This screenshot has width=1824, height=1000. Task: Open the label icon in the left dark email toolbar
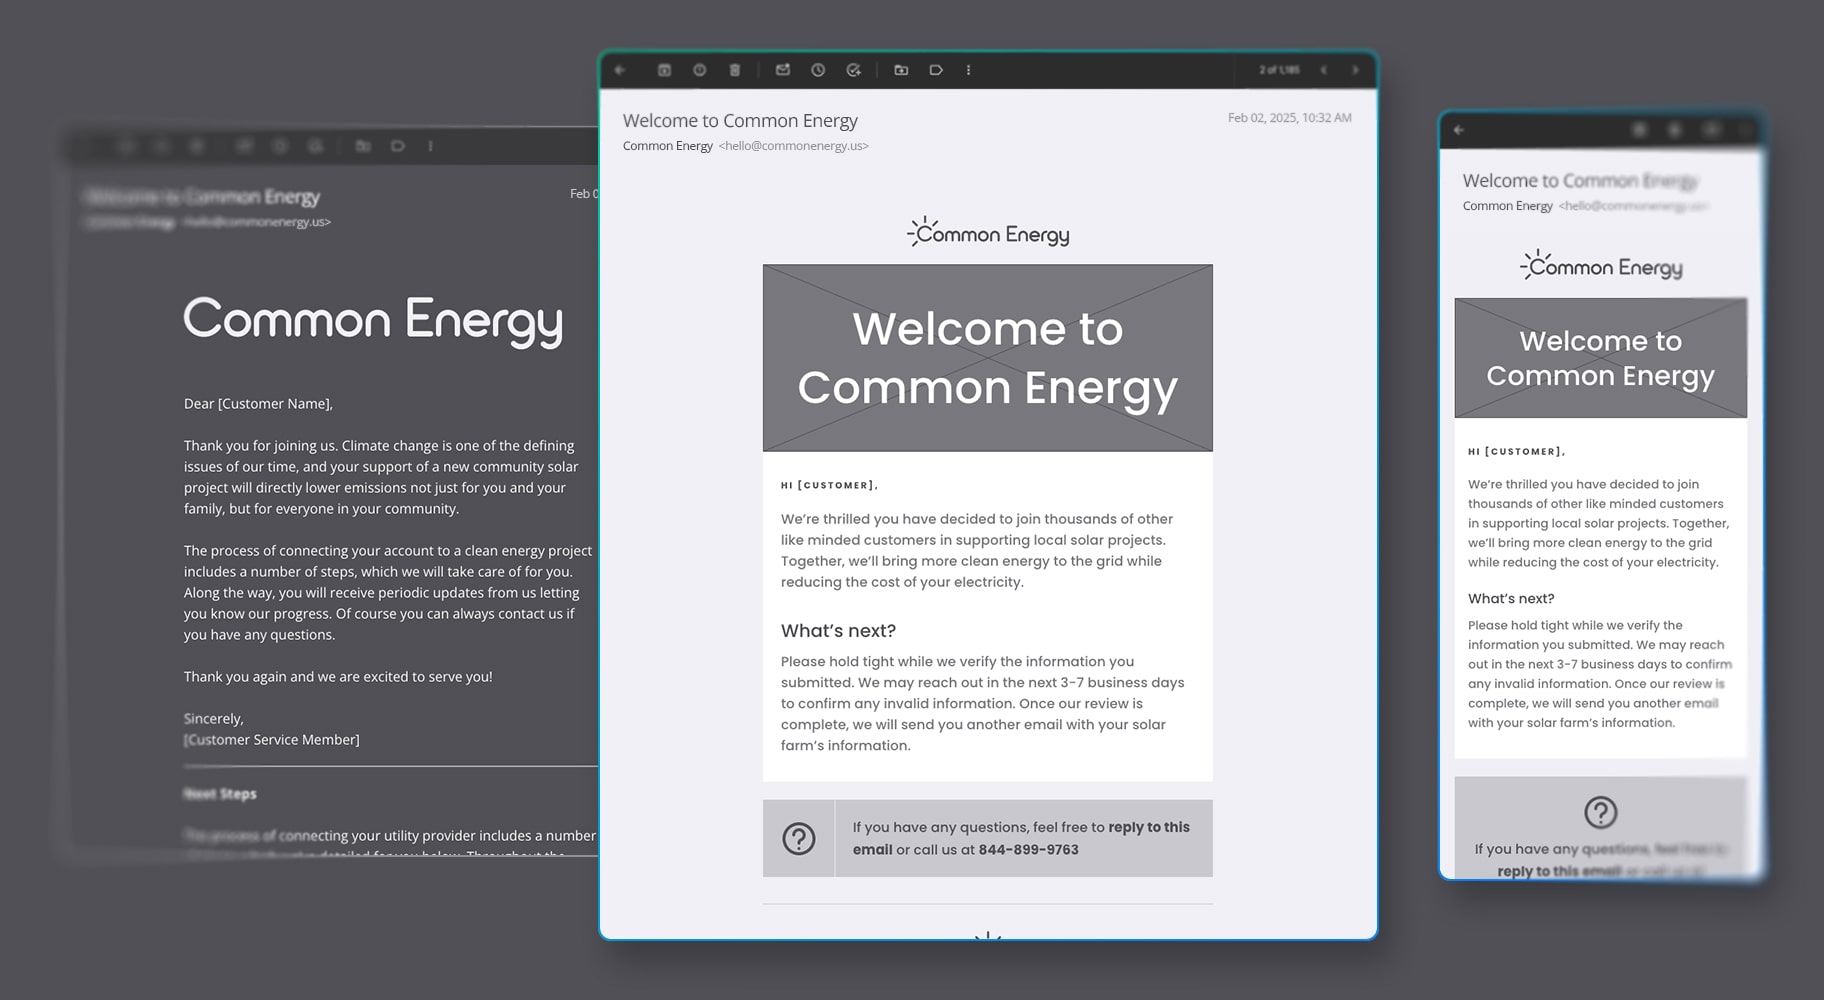coord(398,146)
